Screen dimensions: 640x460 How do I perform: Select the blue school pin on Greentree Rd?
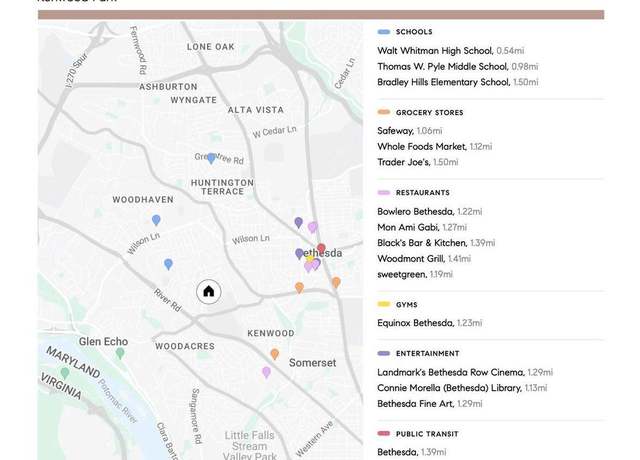click(x=211, y=158)
